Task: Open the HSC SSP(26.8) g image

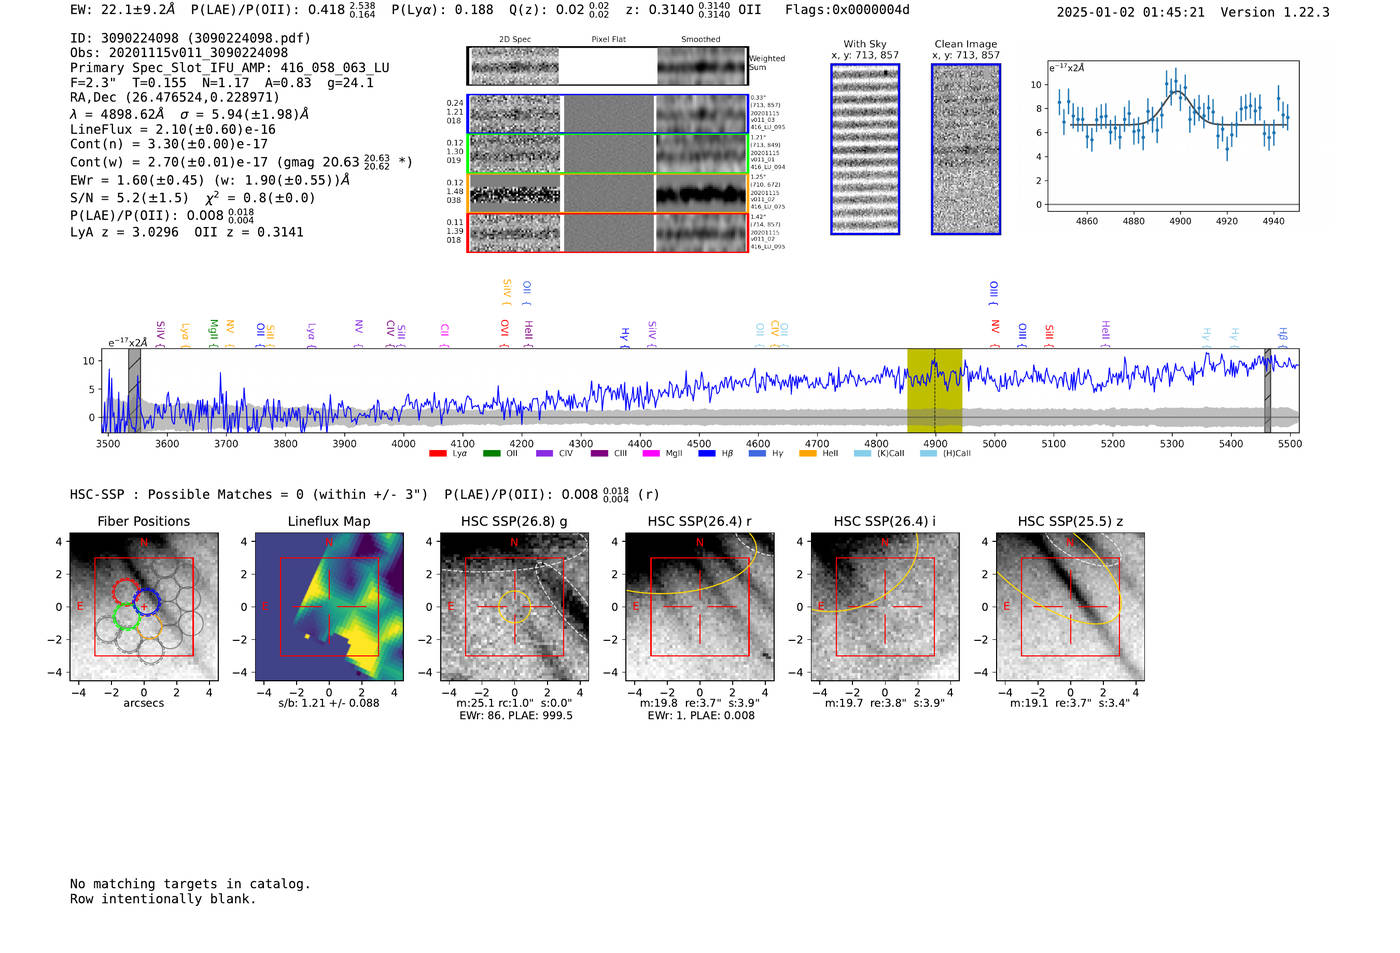Action: point(514,606)
